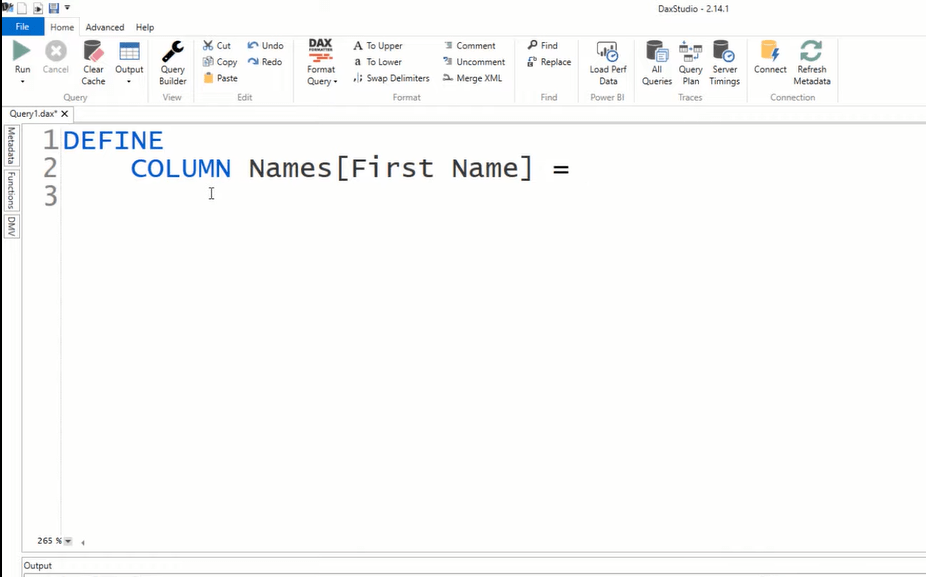Swap Delimiters in the query
The width and height of the screenshot is (926, 577).
tap(391, 78)
